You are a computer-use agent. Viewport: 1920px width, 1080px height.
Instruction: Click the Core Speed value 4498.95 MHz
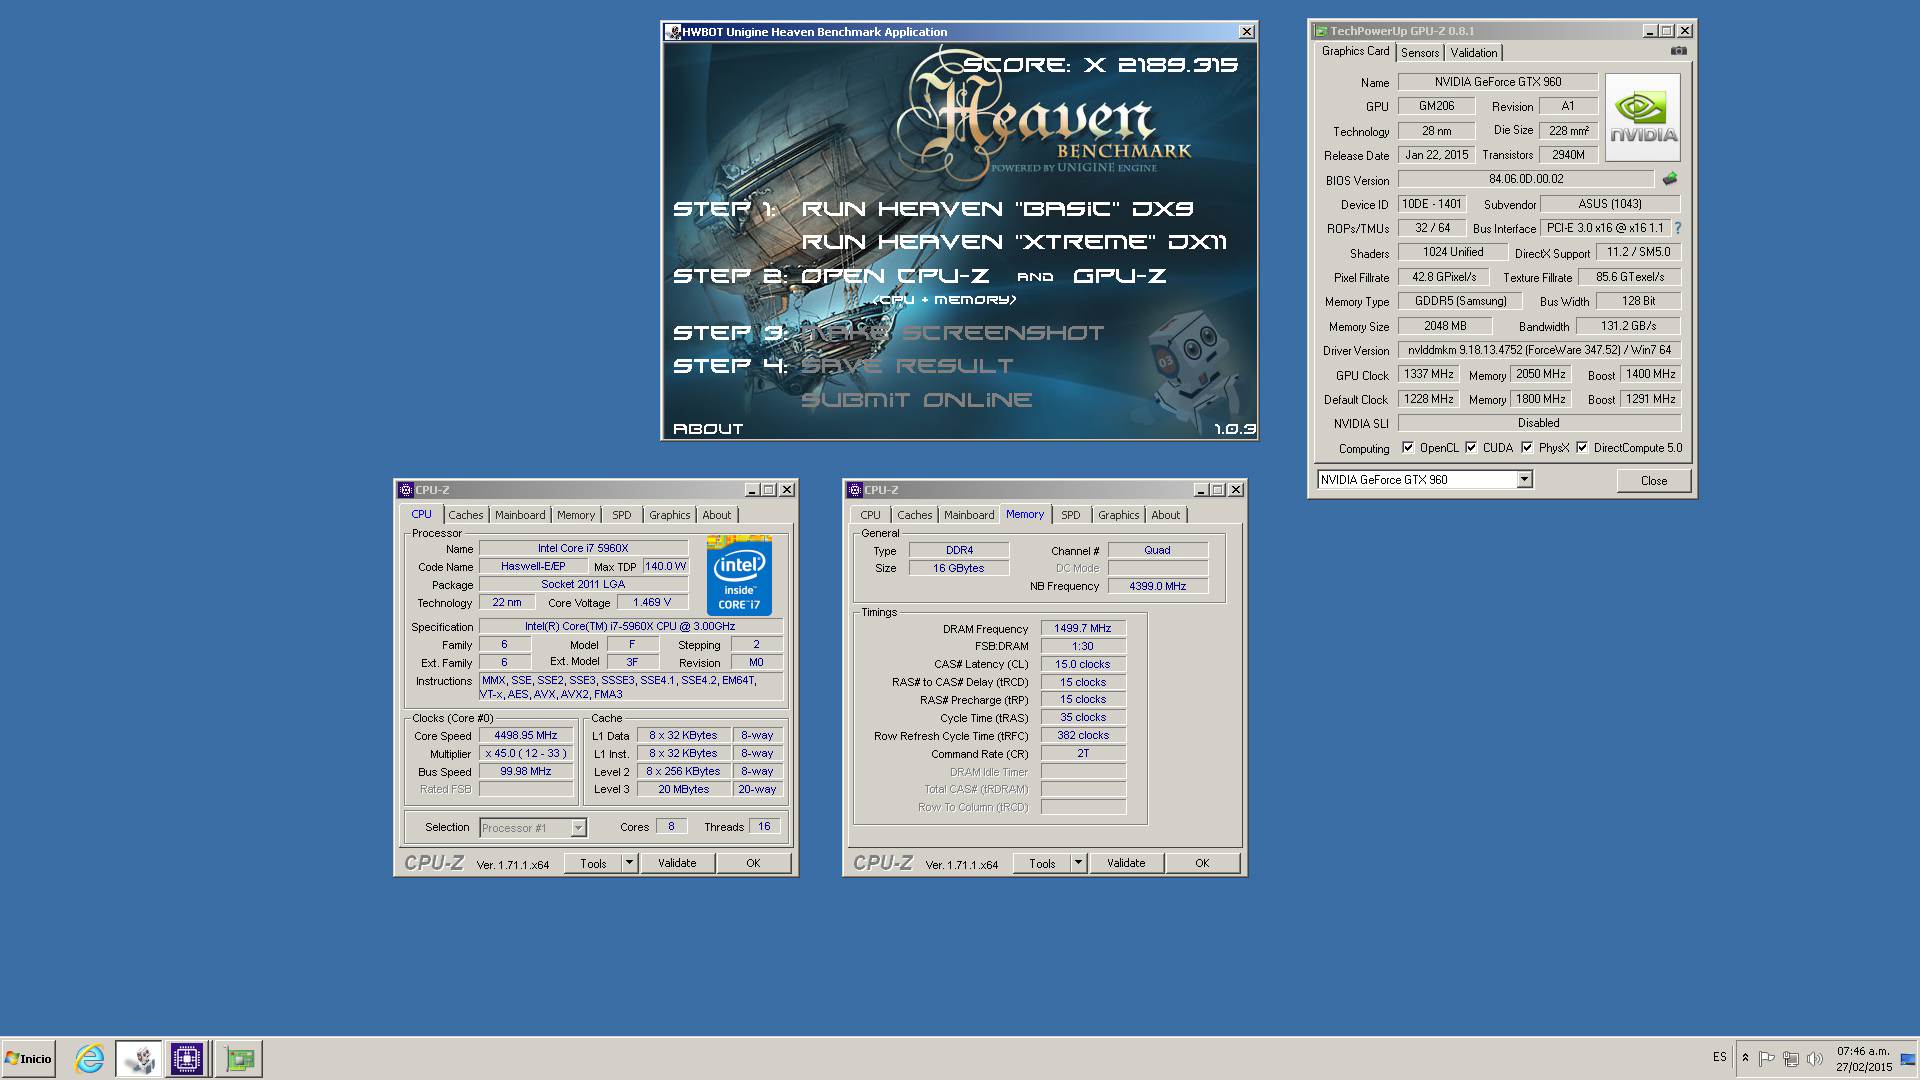[526, 736]
